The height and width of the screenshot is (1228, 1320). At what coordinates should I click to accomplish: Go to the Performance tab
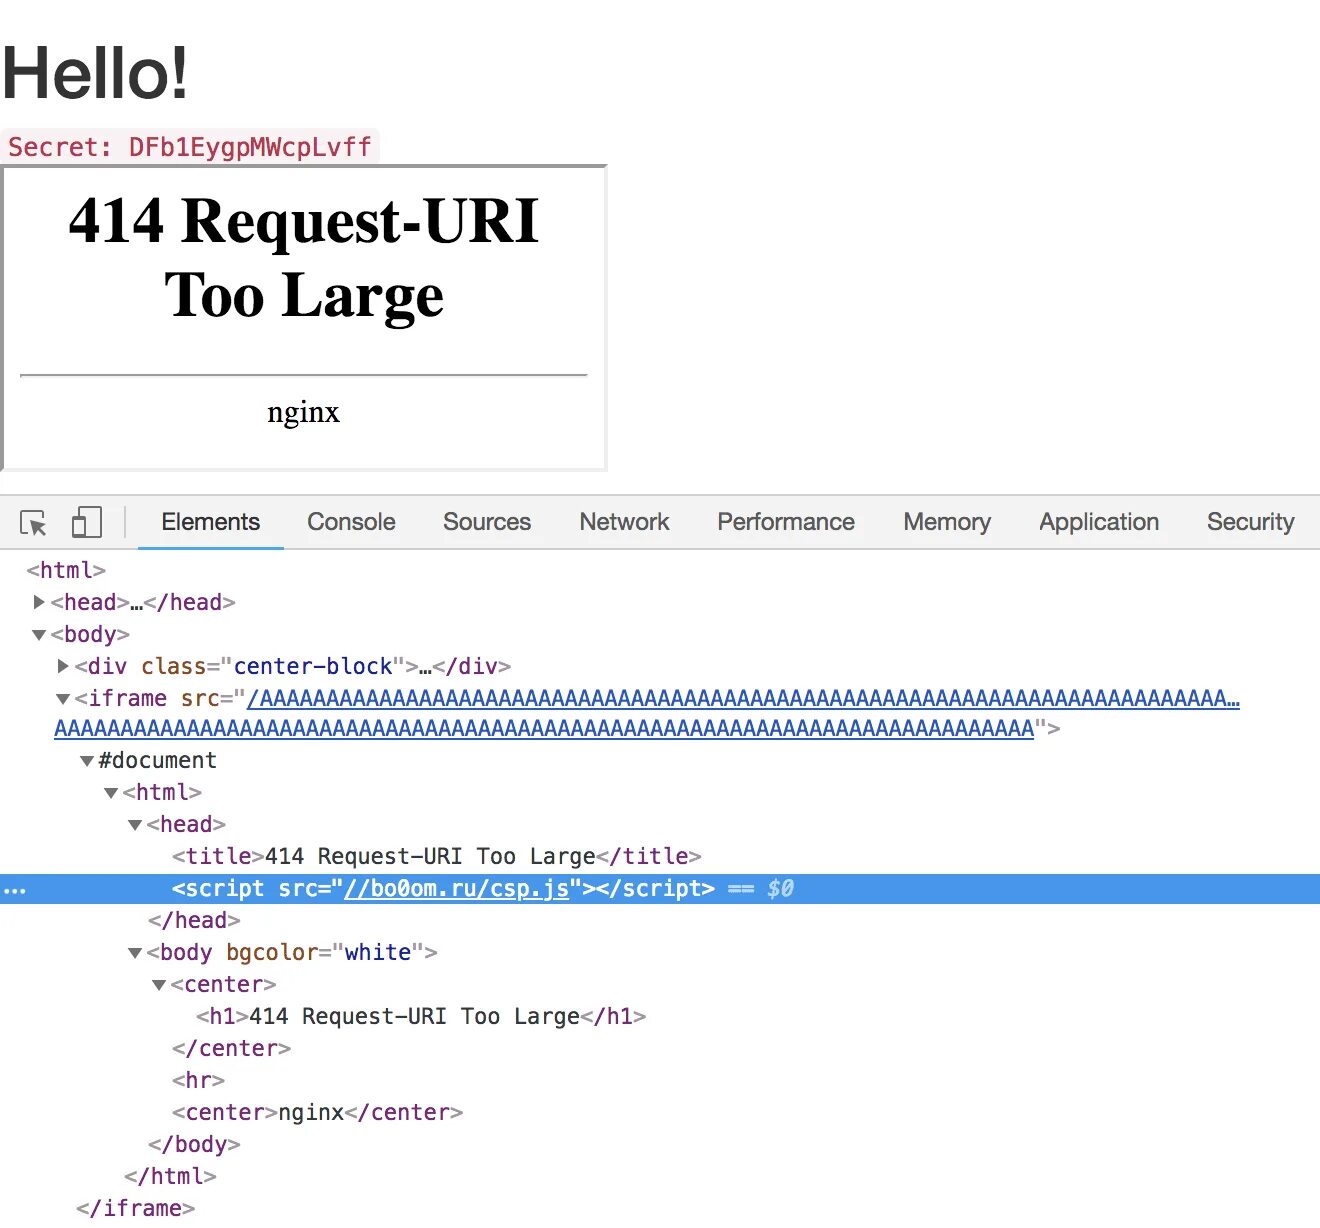[x=786, y=522]
